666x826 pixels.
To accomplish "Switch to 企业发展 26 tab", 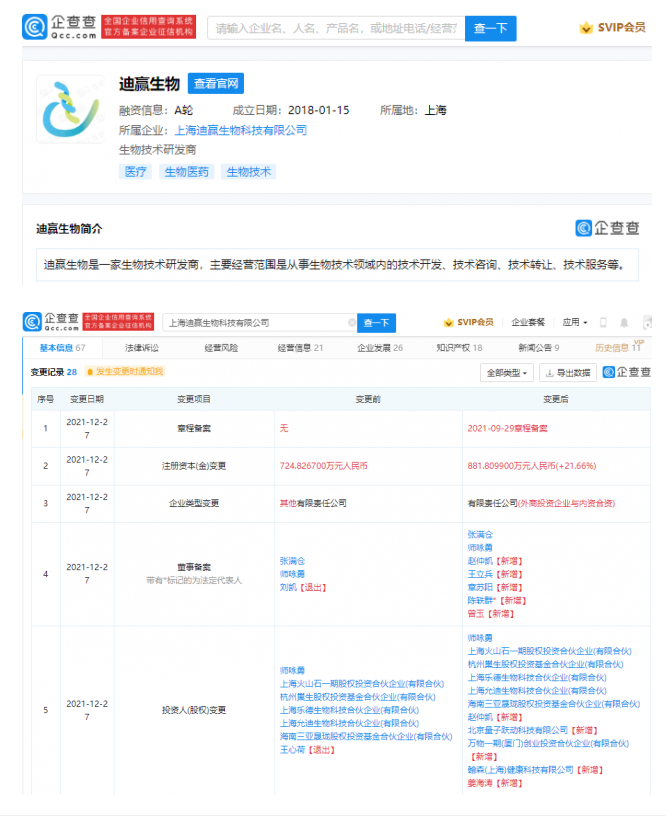I will coord(380,348).
